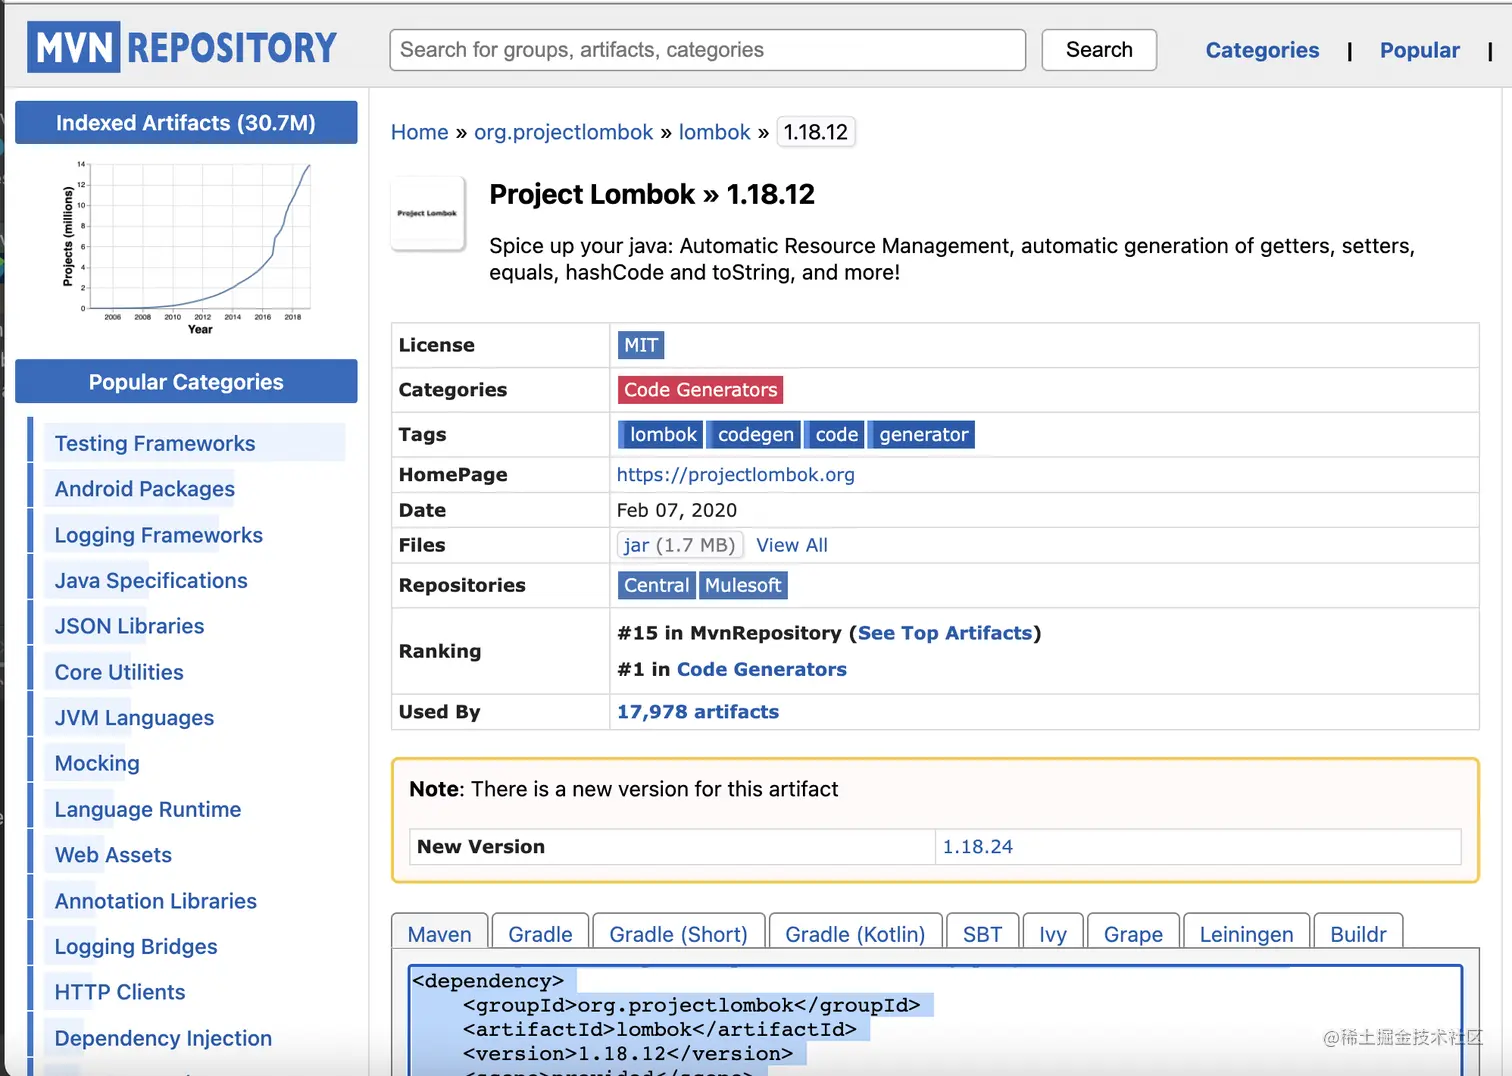Select the code tag
This screenshot has width=1512, height=1076.
pyautogui.click(x=834, y=435)
